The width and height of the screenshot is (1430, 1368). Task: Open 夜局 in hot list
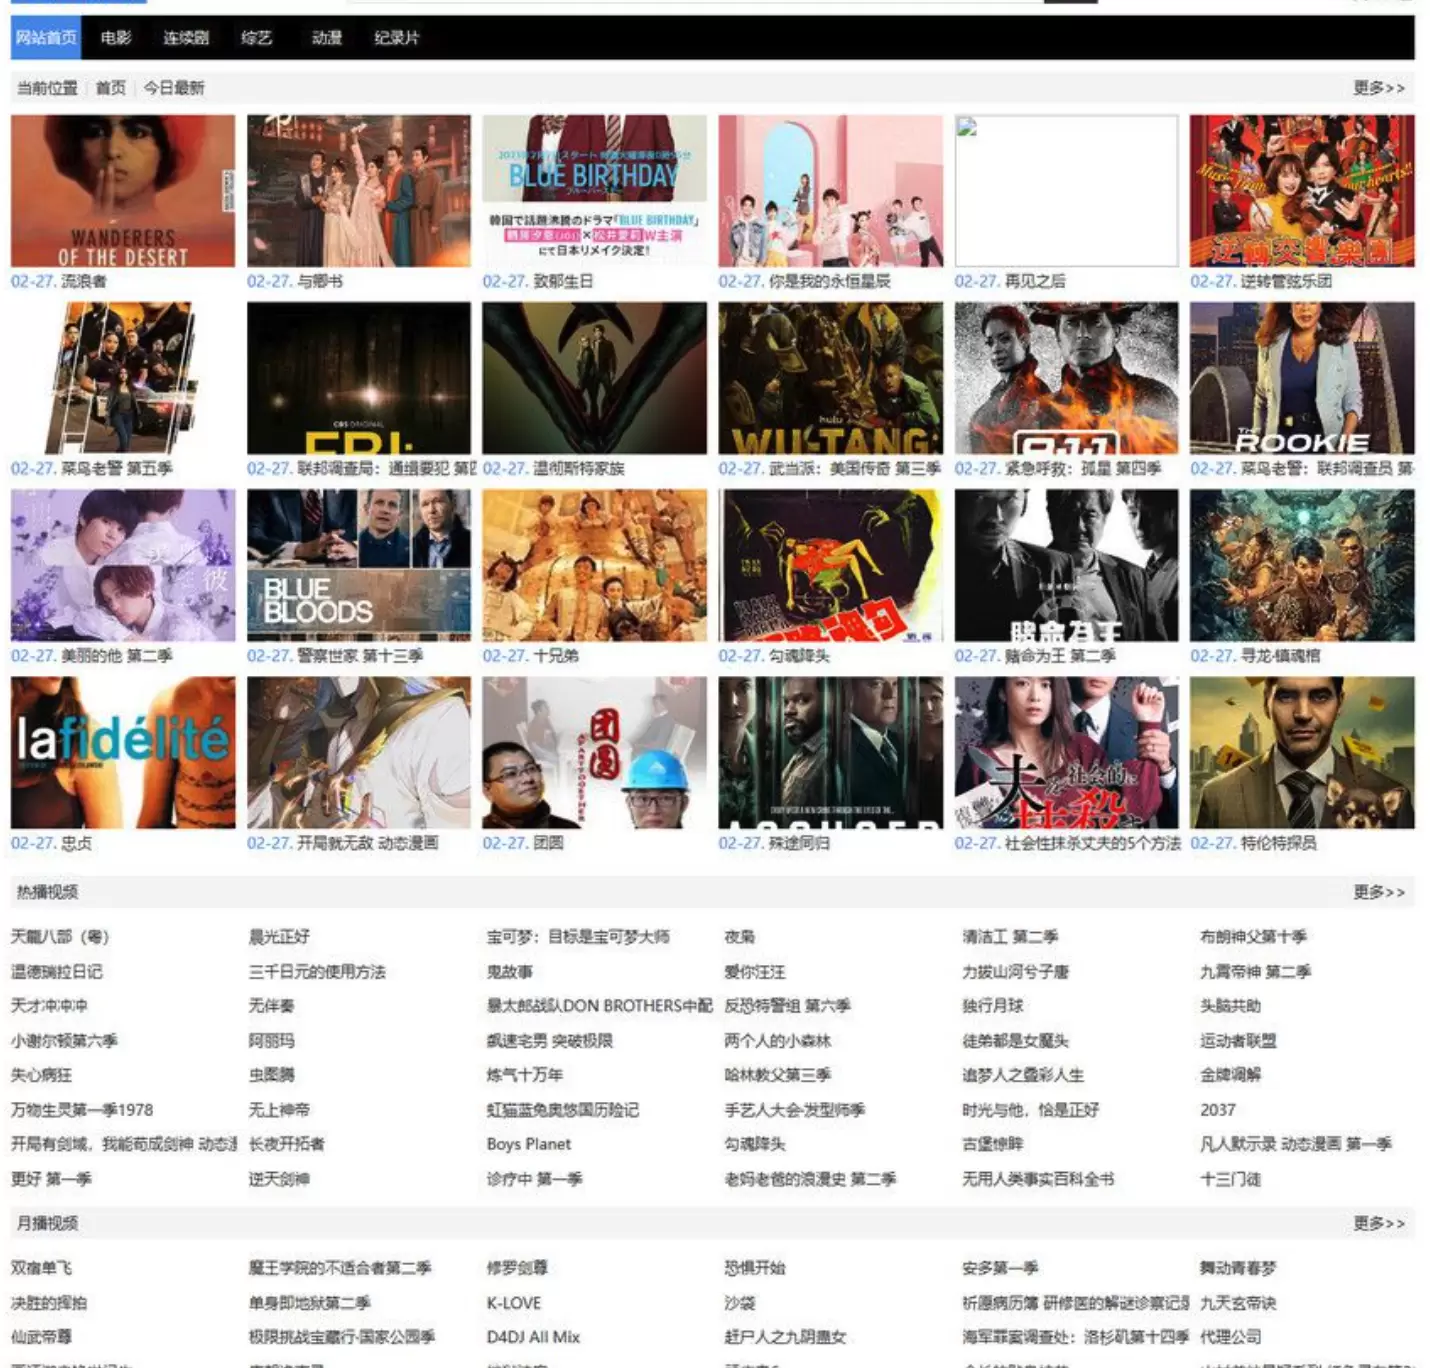(740, 937)
